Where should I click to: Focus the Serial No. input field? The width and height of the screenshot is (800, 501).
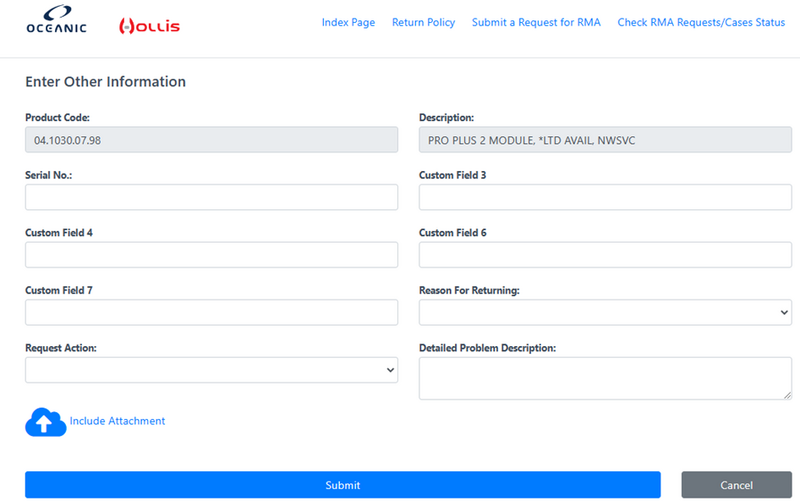(211, 198)
